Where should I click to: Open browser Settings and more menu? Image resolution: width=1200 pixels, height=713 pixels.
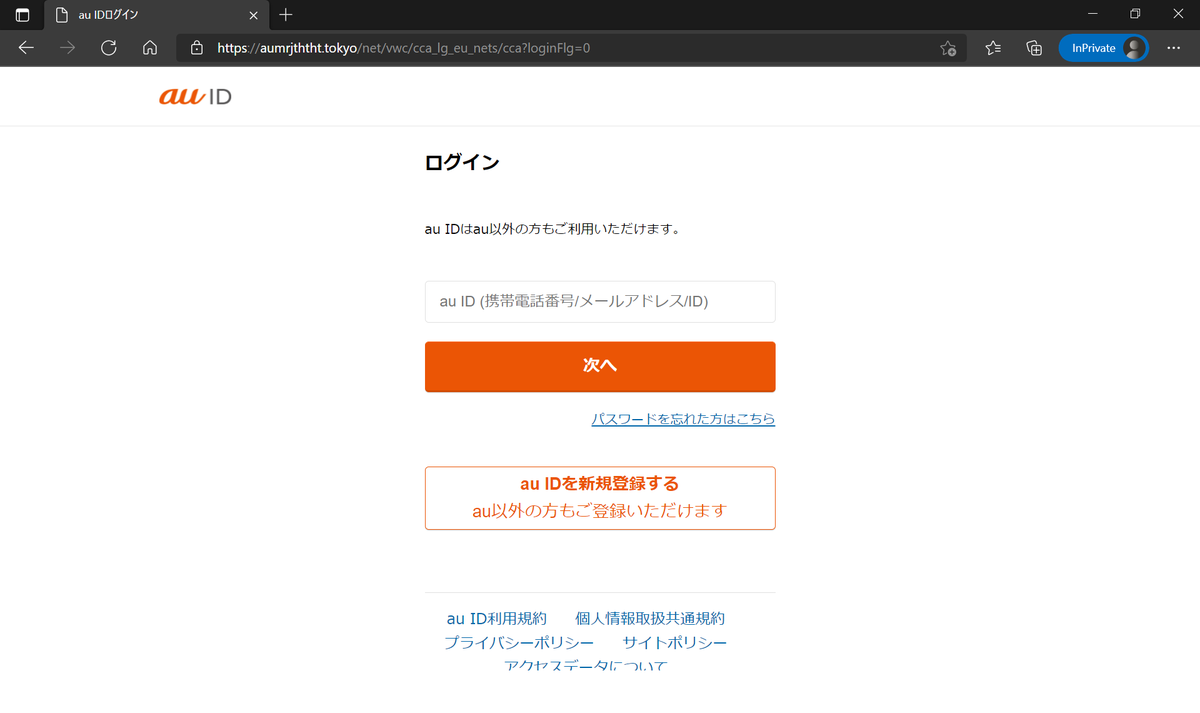click(1174, 48)
